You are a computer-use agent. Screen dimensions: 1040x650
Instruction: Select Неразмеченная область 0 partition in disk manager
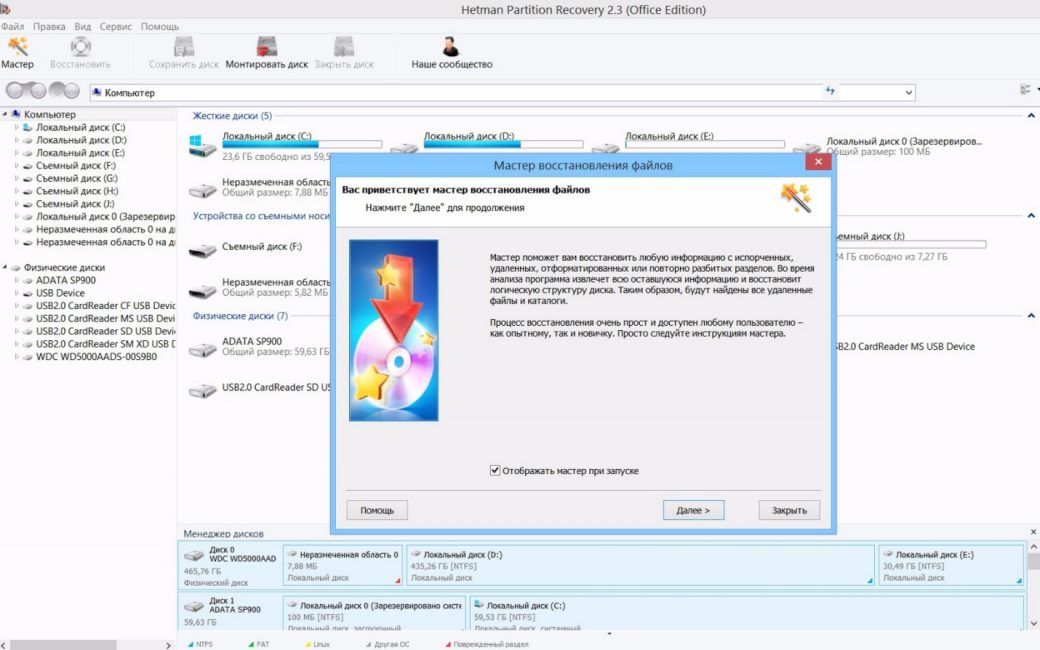tap(342, 566)
